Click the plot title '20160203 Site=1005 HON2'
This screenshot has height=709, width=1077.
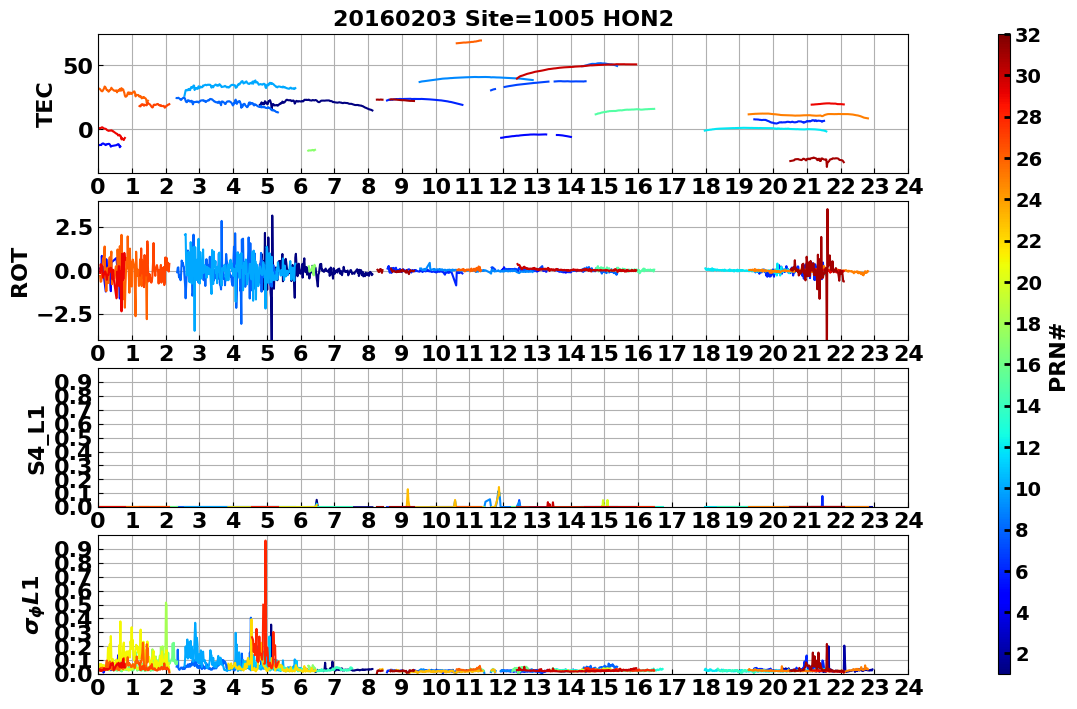pos(503,19)
